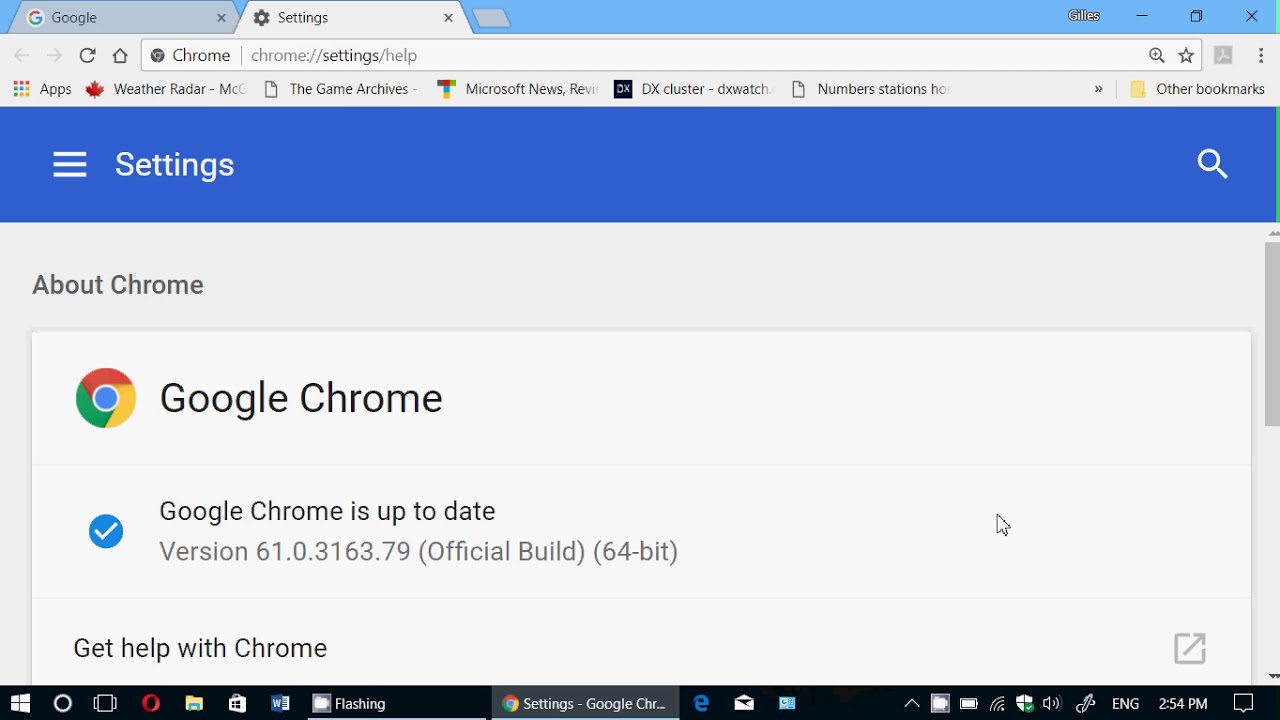Click the Chrome site info chip
Image resolution: width=1280 pixels, height=720 pixels.
(x=190, y=56)
